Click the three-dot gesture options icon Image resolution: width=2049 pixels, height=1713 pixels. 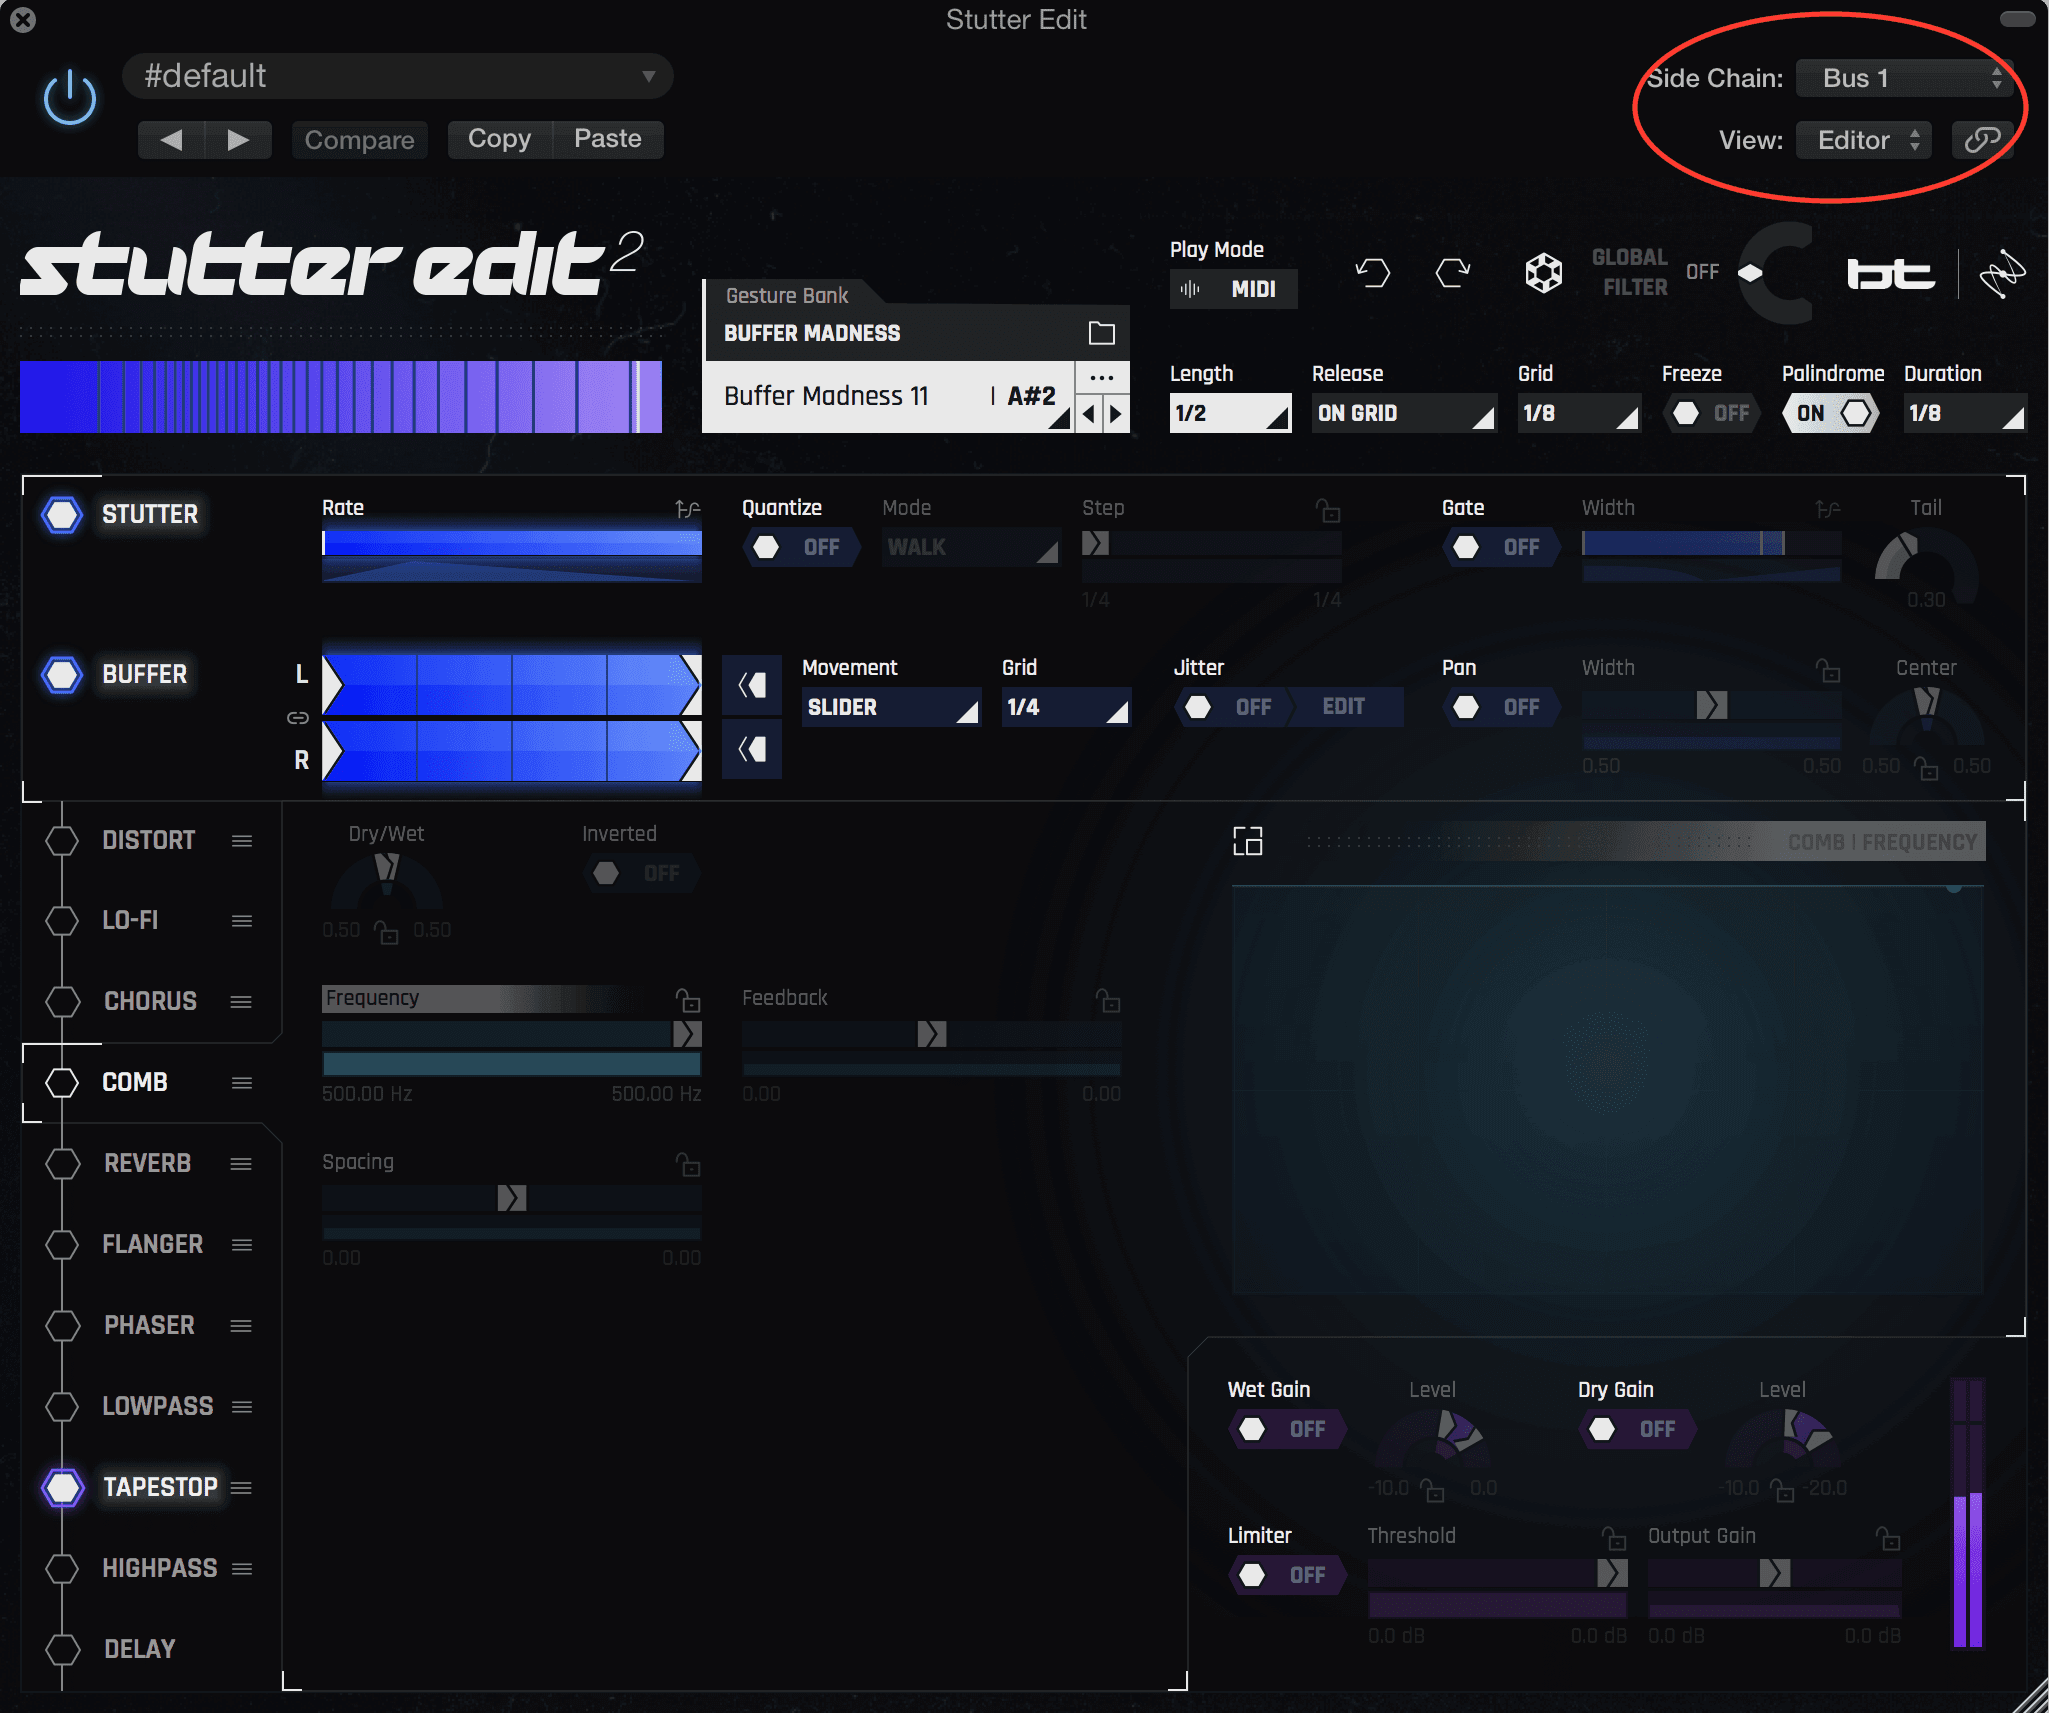[x=1102, y=377]
